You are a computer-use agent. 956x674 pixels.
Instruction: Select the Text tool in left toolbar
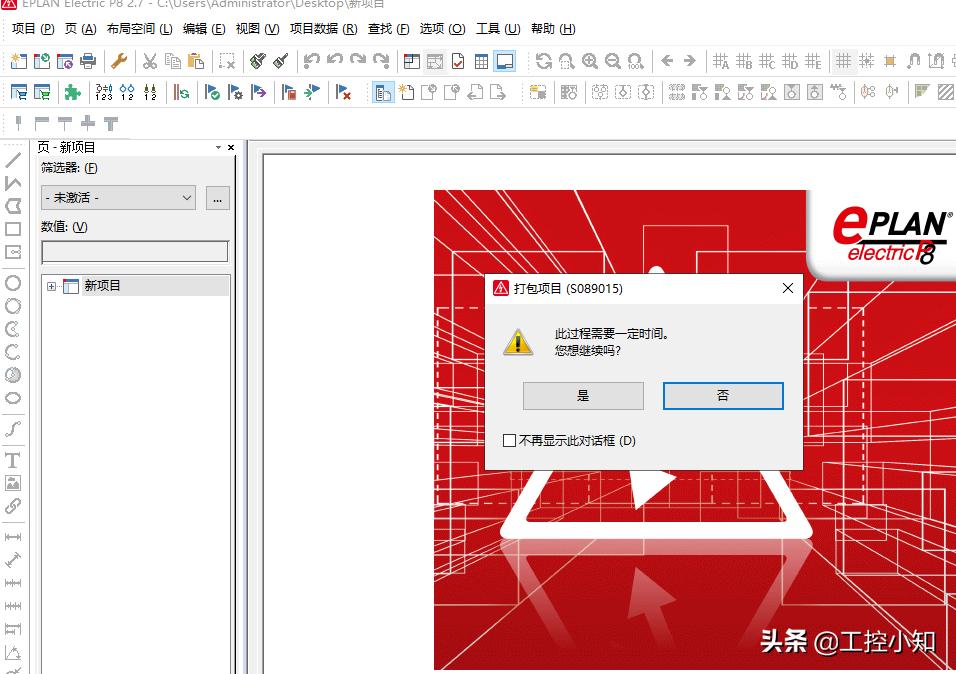tap(13, 460)
